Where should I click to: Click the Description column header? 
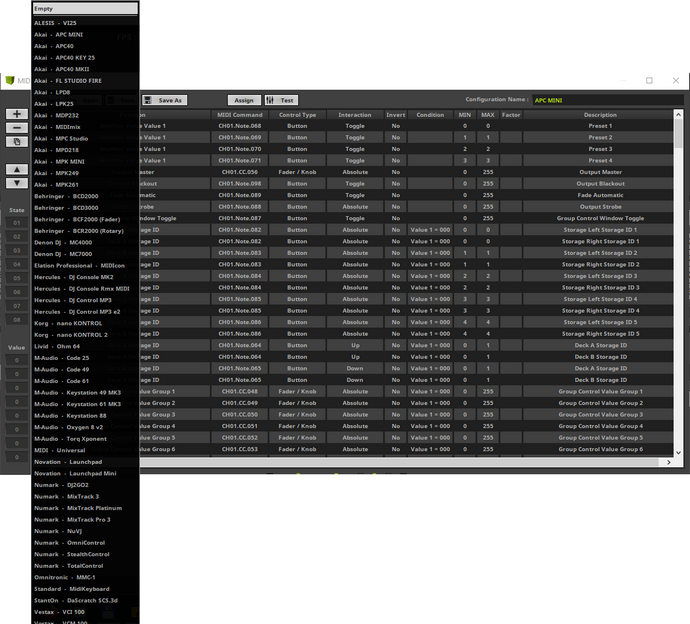pyautogui.click(x=600, y=115)
